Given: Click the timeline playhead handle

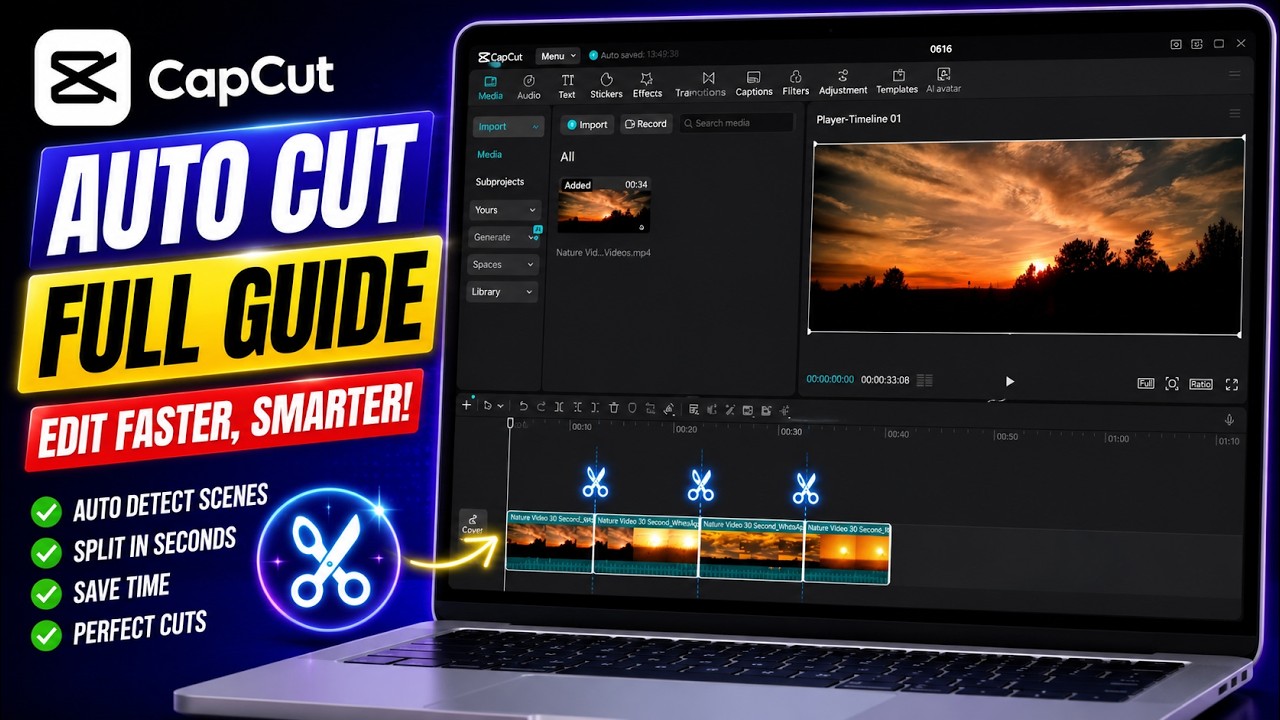Looking at the screenshot, I should [x=510, y=424].
